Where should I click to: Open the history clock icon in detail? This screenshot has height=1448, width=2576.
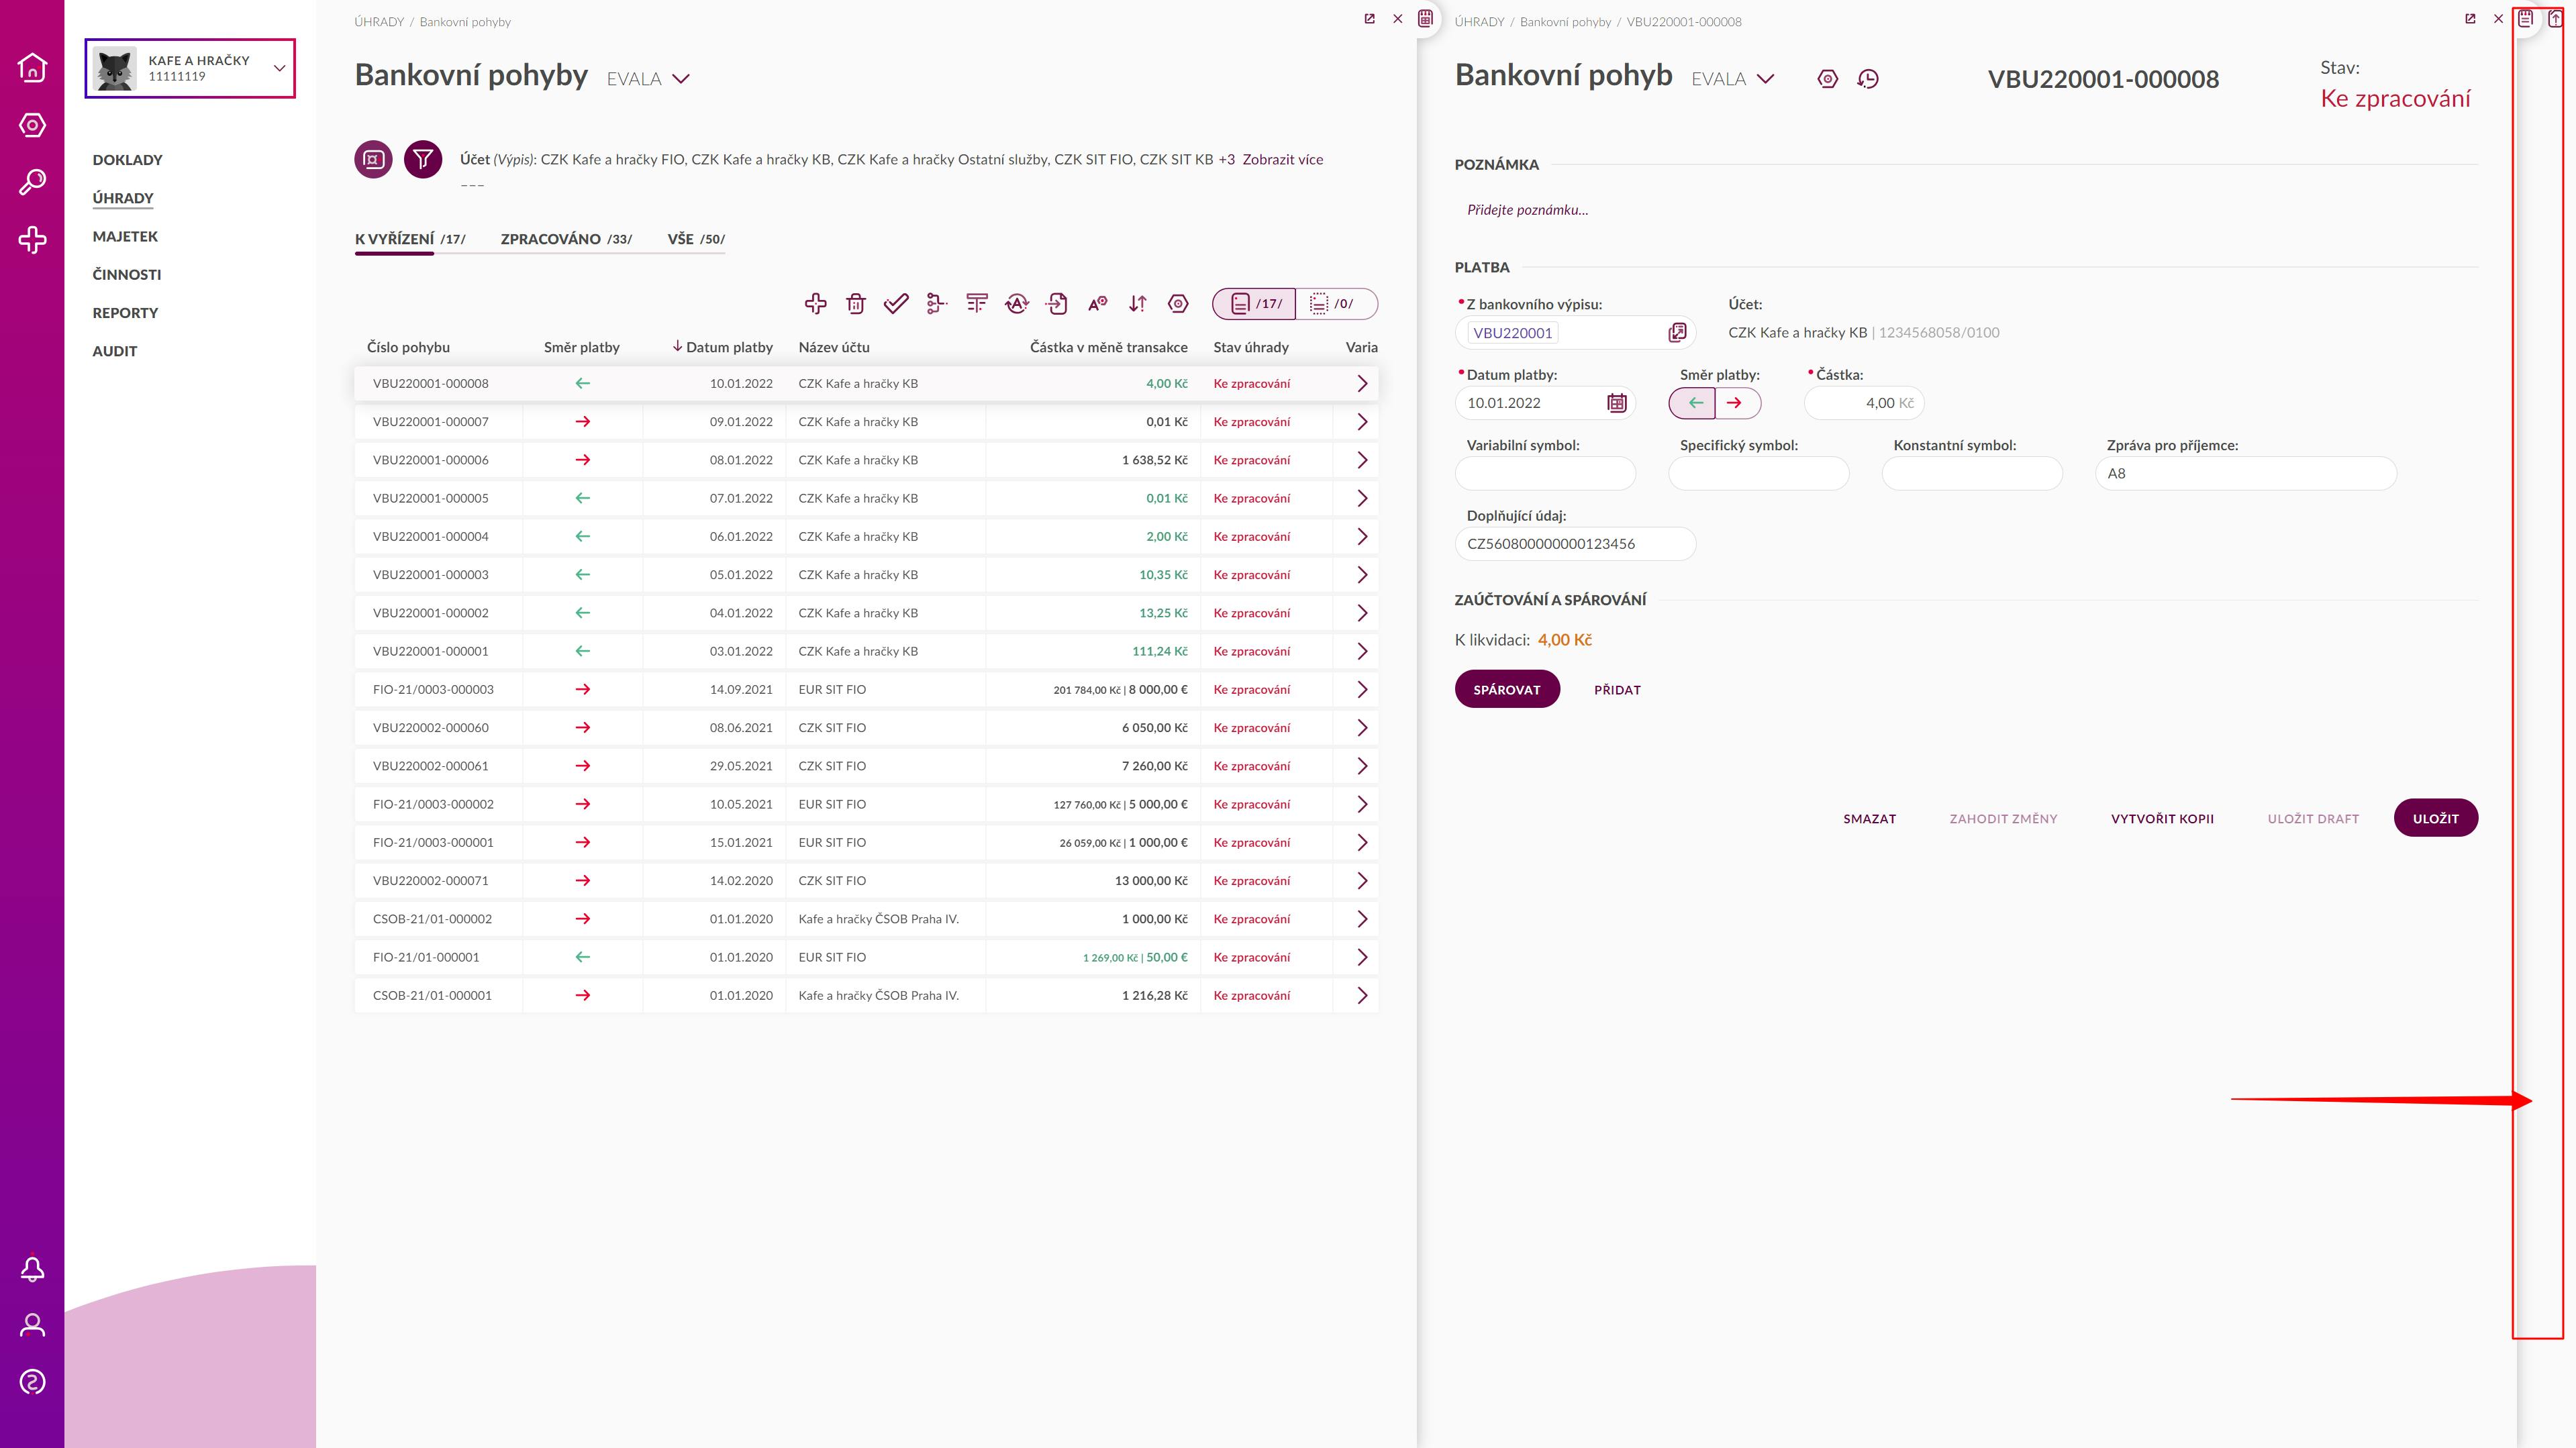coord(1868,79)
